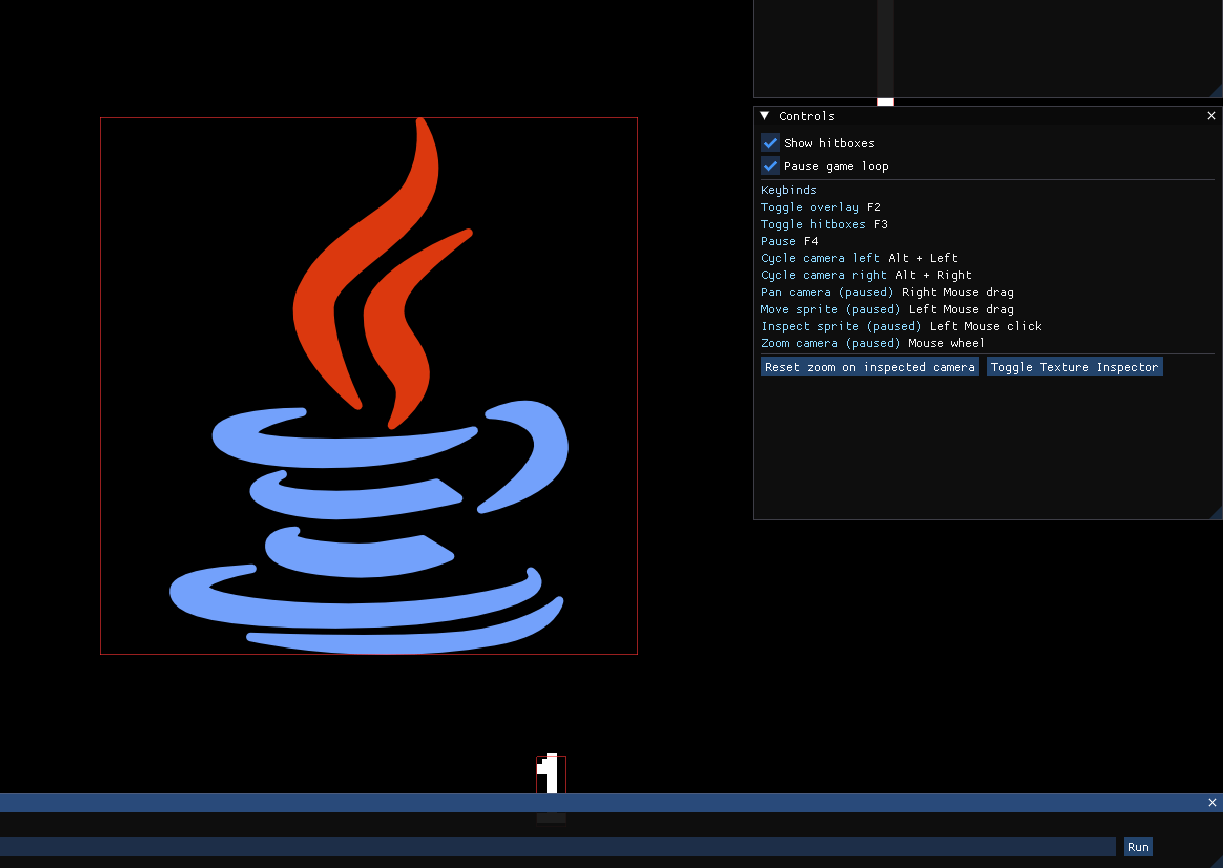Click Reset zoom on inspected camera button
This screenshot has width=1223, height=868.
pos(870,367)
